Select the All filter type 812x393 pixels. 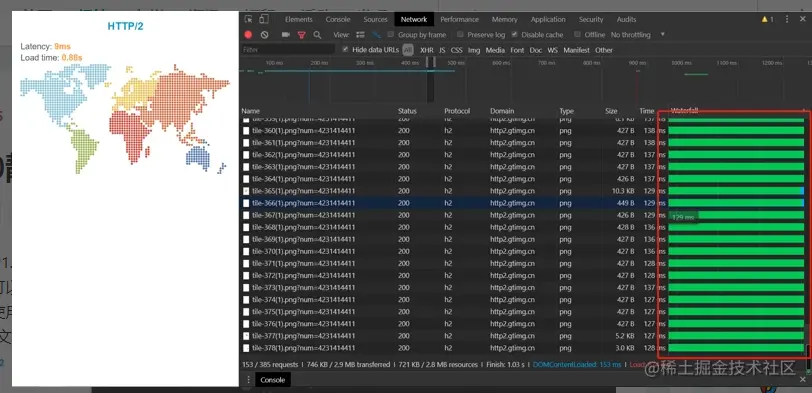point(408,50)
